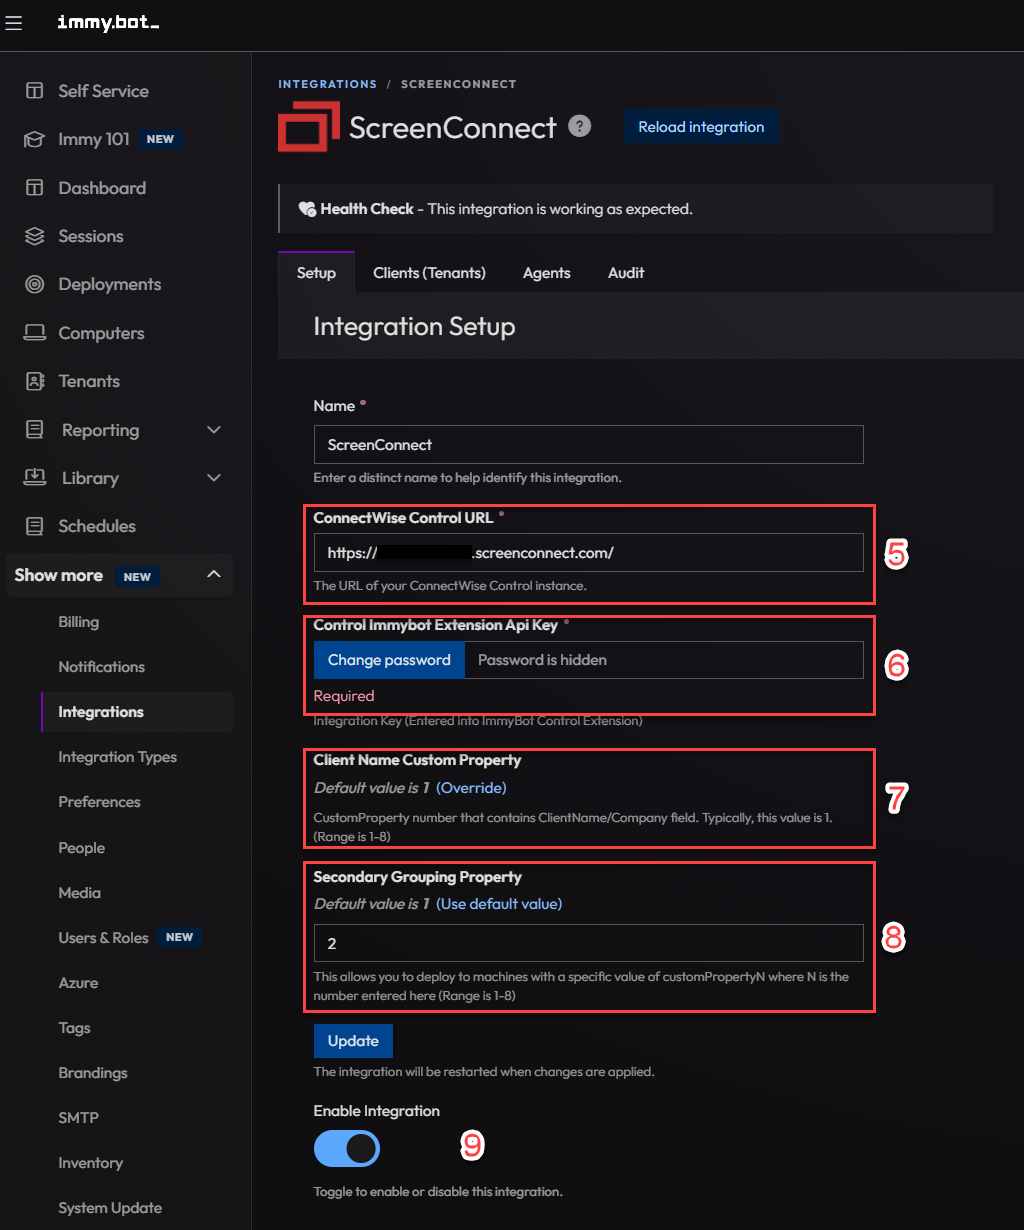Click the immy.bot logo
This screenshot has height=1230, width=1024.
pyautogui.click(x=108, y=23)
